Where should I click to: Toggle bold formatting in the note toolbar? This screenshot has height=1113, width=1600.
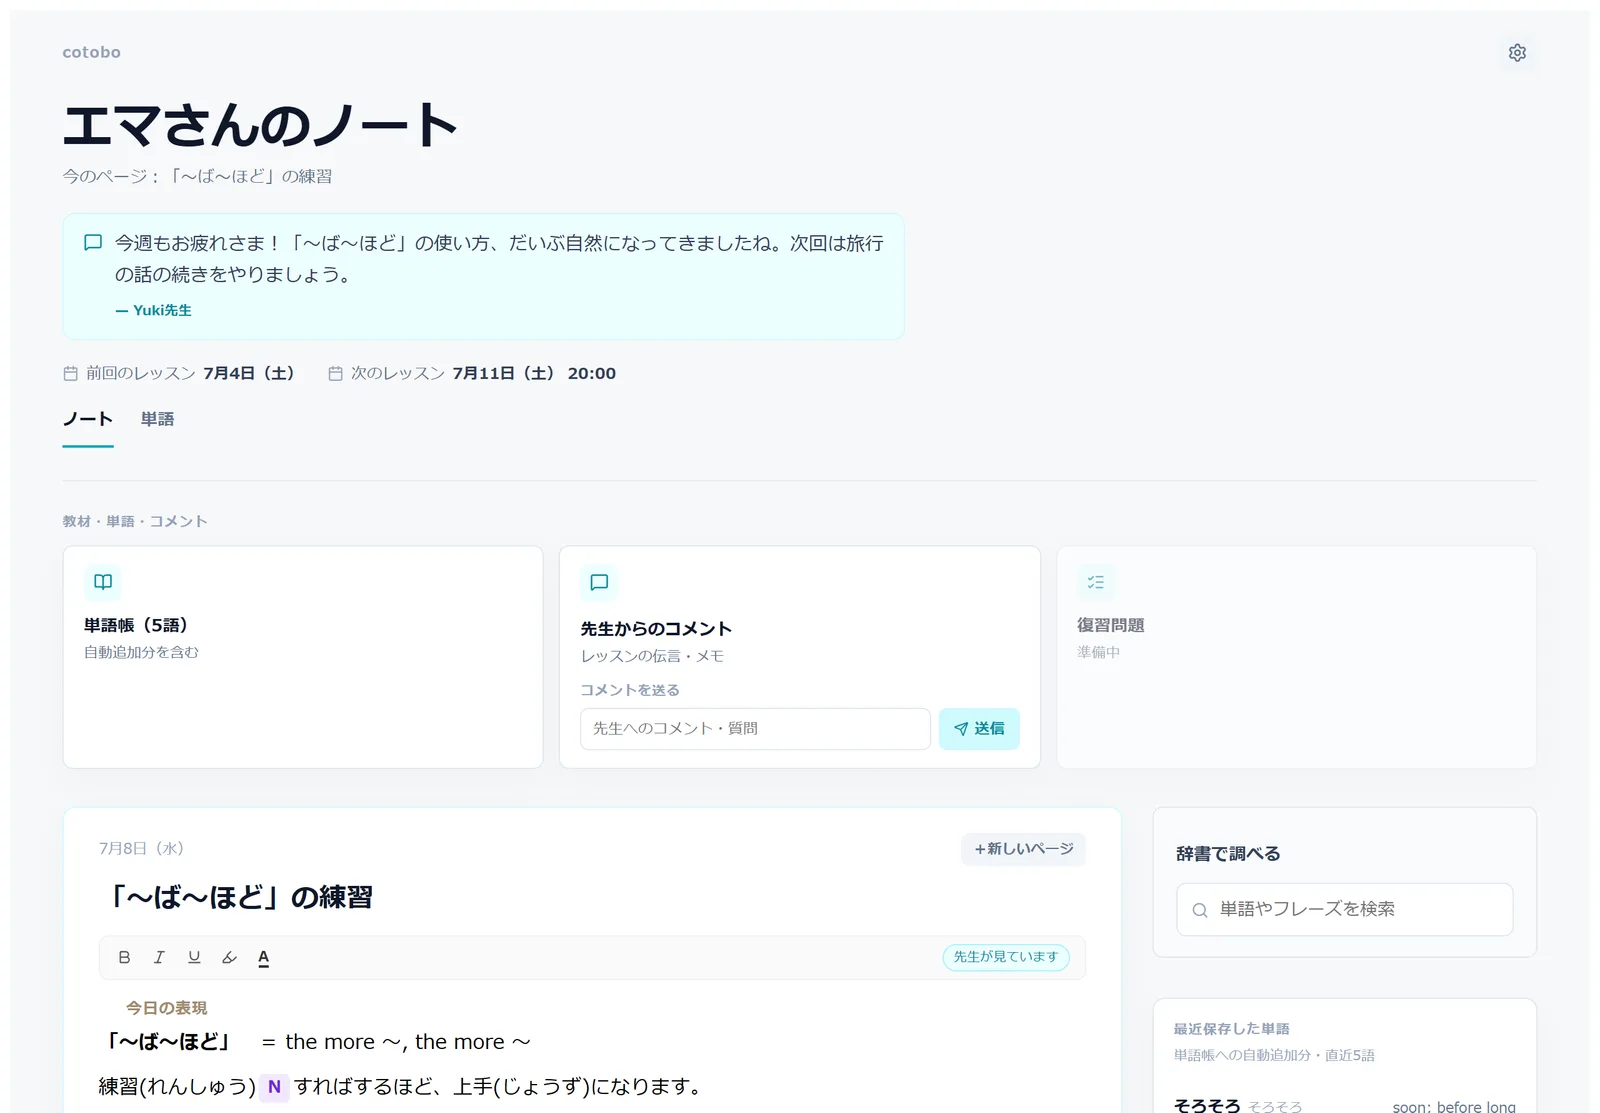pos(124,958)
